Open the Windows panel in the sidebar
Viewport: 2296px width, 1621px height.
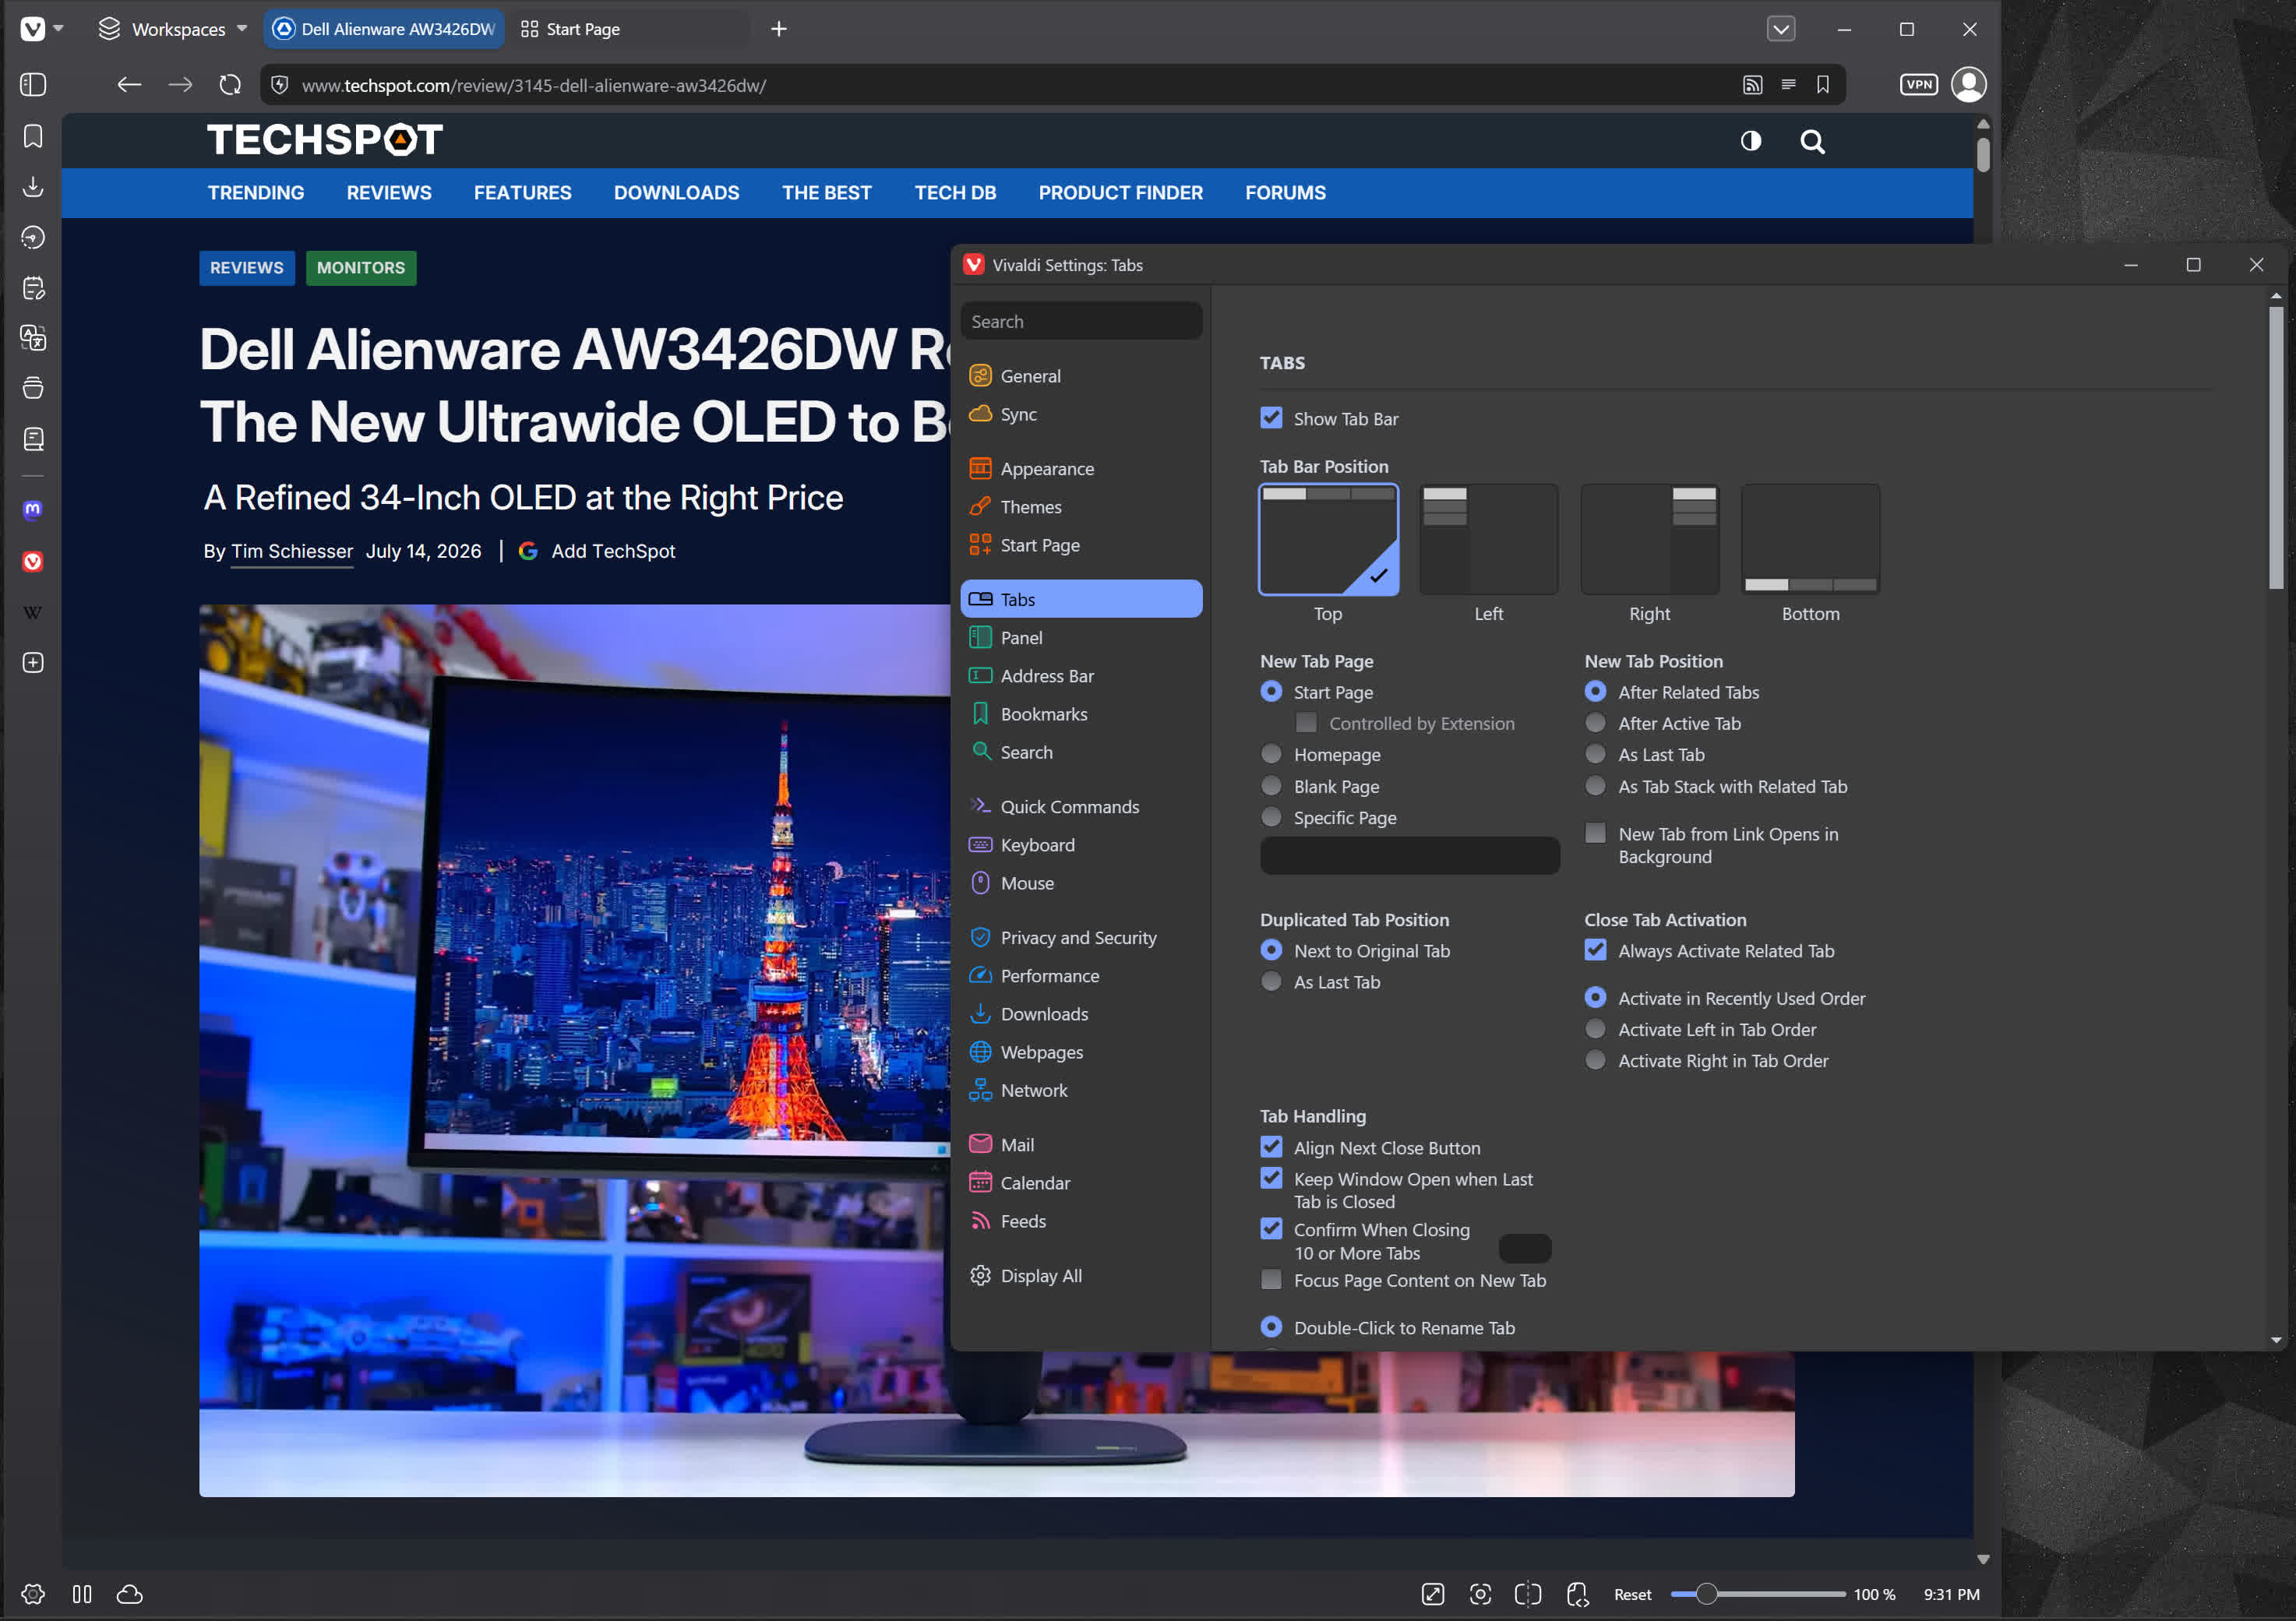pyautogui.click(x=33, y=388)
